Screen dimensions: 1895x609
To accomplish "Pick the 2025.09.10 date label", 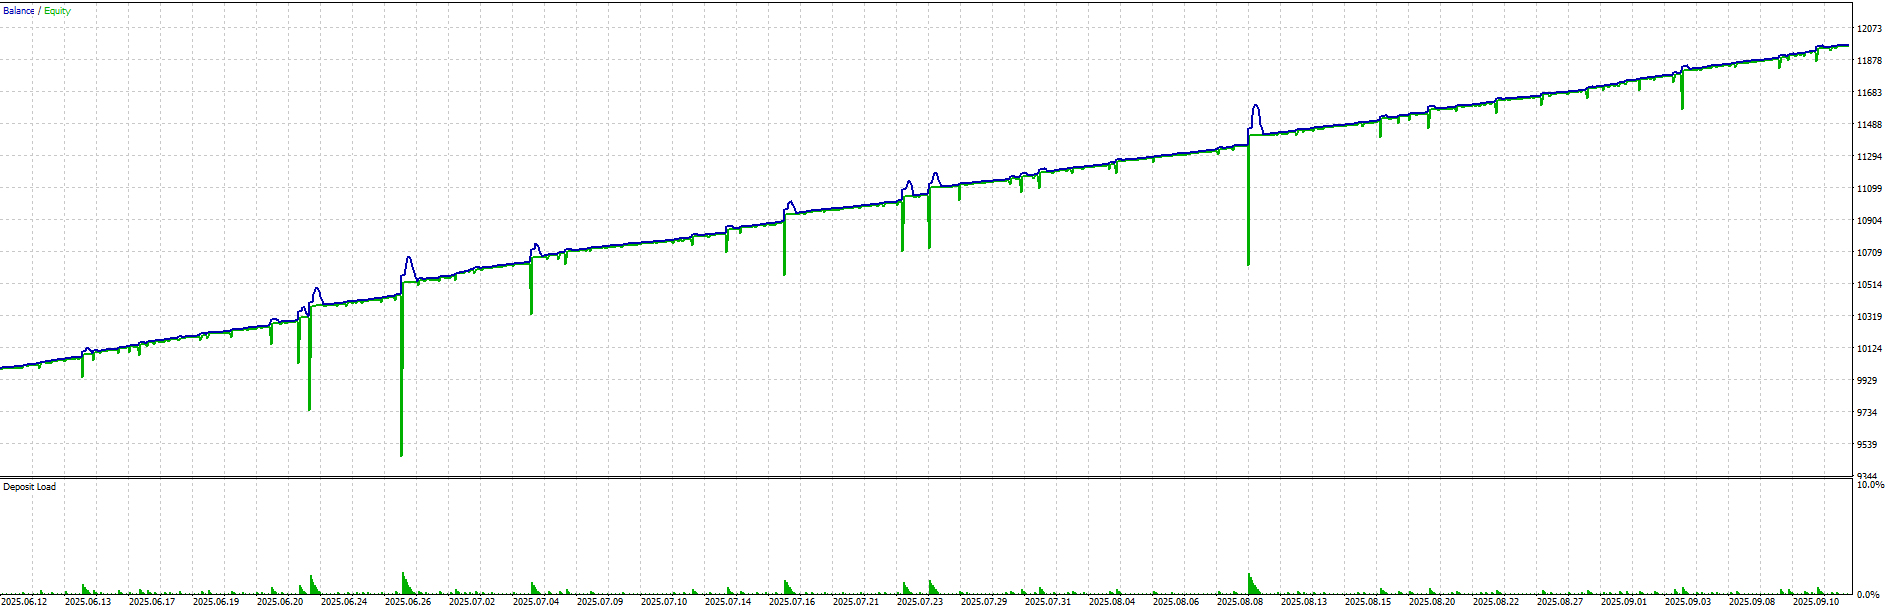I will coord(1816,601).
